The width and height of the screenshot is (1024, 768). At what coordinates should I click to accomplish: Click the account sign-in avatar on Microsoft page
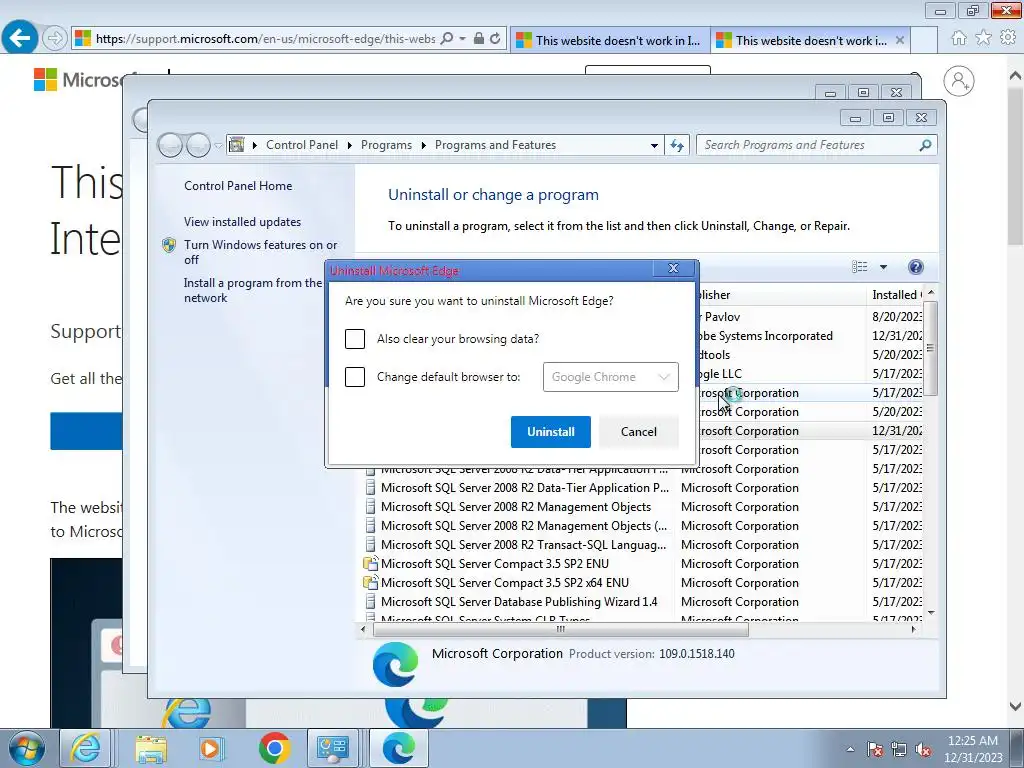pyautogui.click(x=959, y=81)
